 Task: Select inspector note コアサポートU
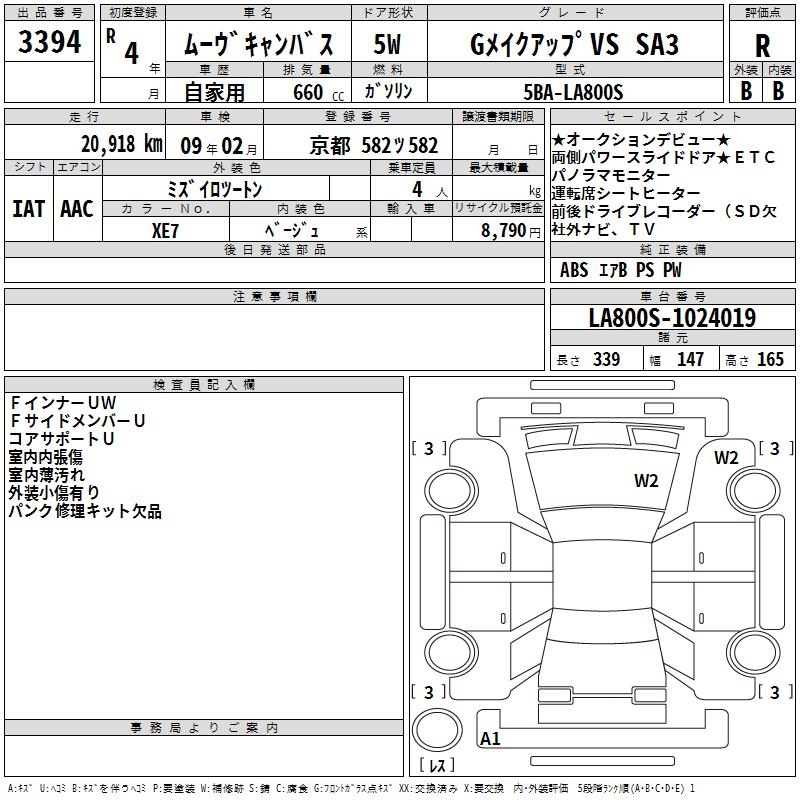pos(61,439)
